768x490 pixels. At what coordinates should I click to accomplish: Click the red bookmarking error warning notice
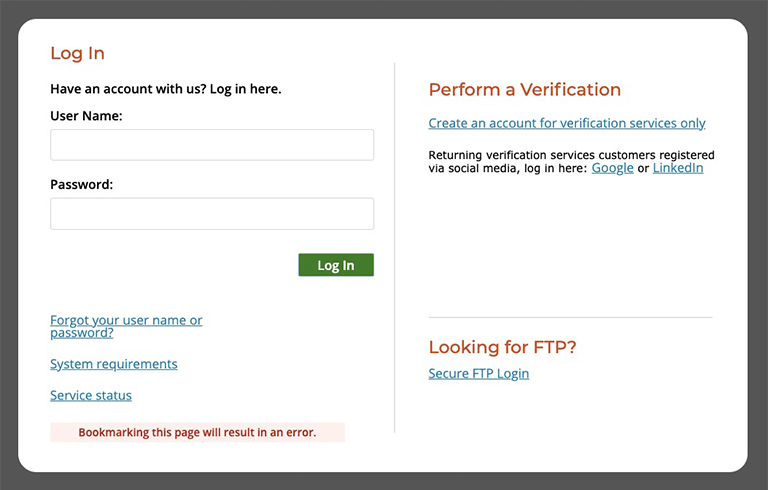(x=197, y=433)
